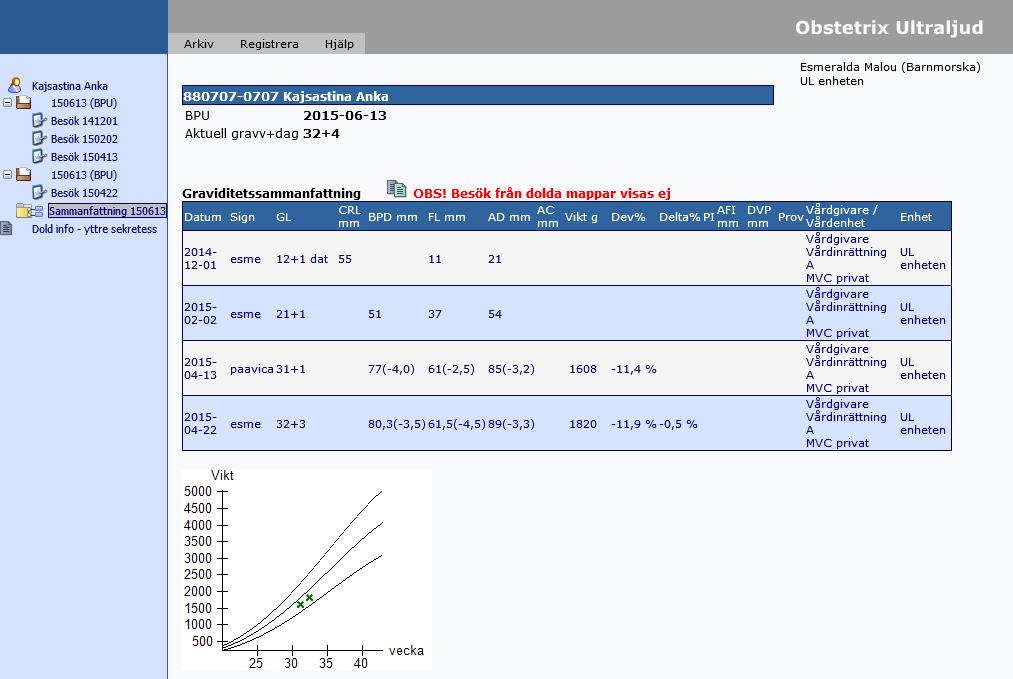
Task: Click the FL value 61,5(-4,5)
Action: tap(457, 424)
